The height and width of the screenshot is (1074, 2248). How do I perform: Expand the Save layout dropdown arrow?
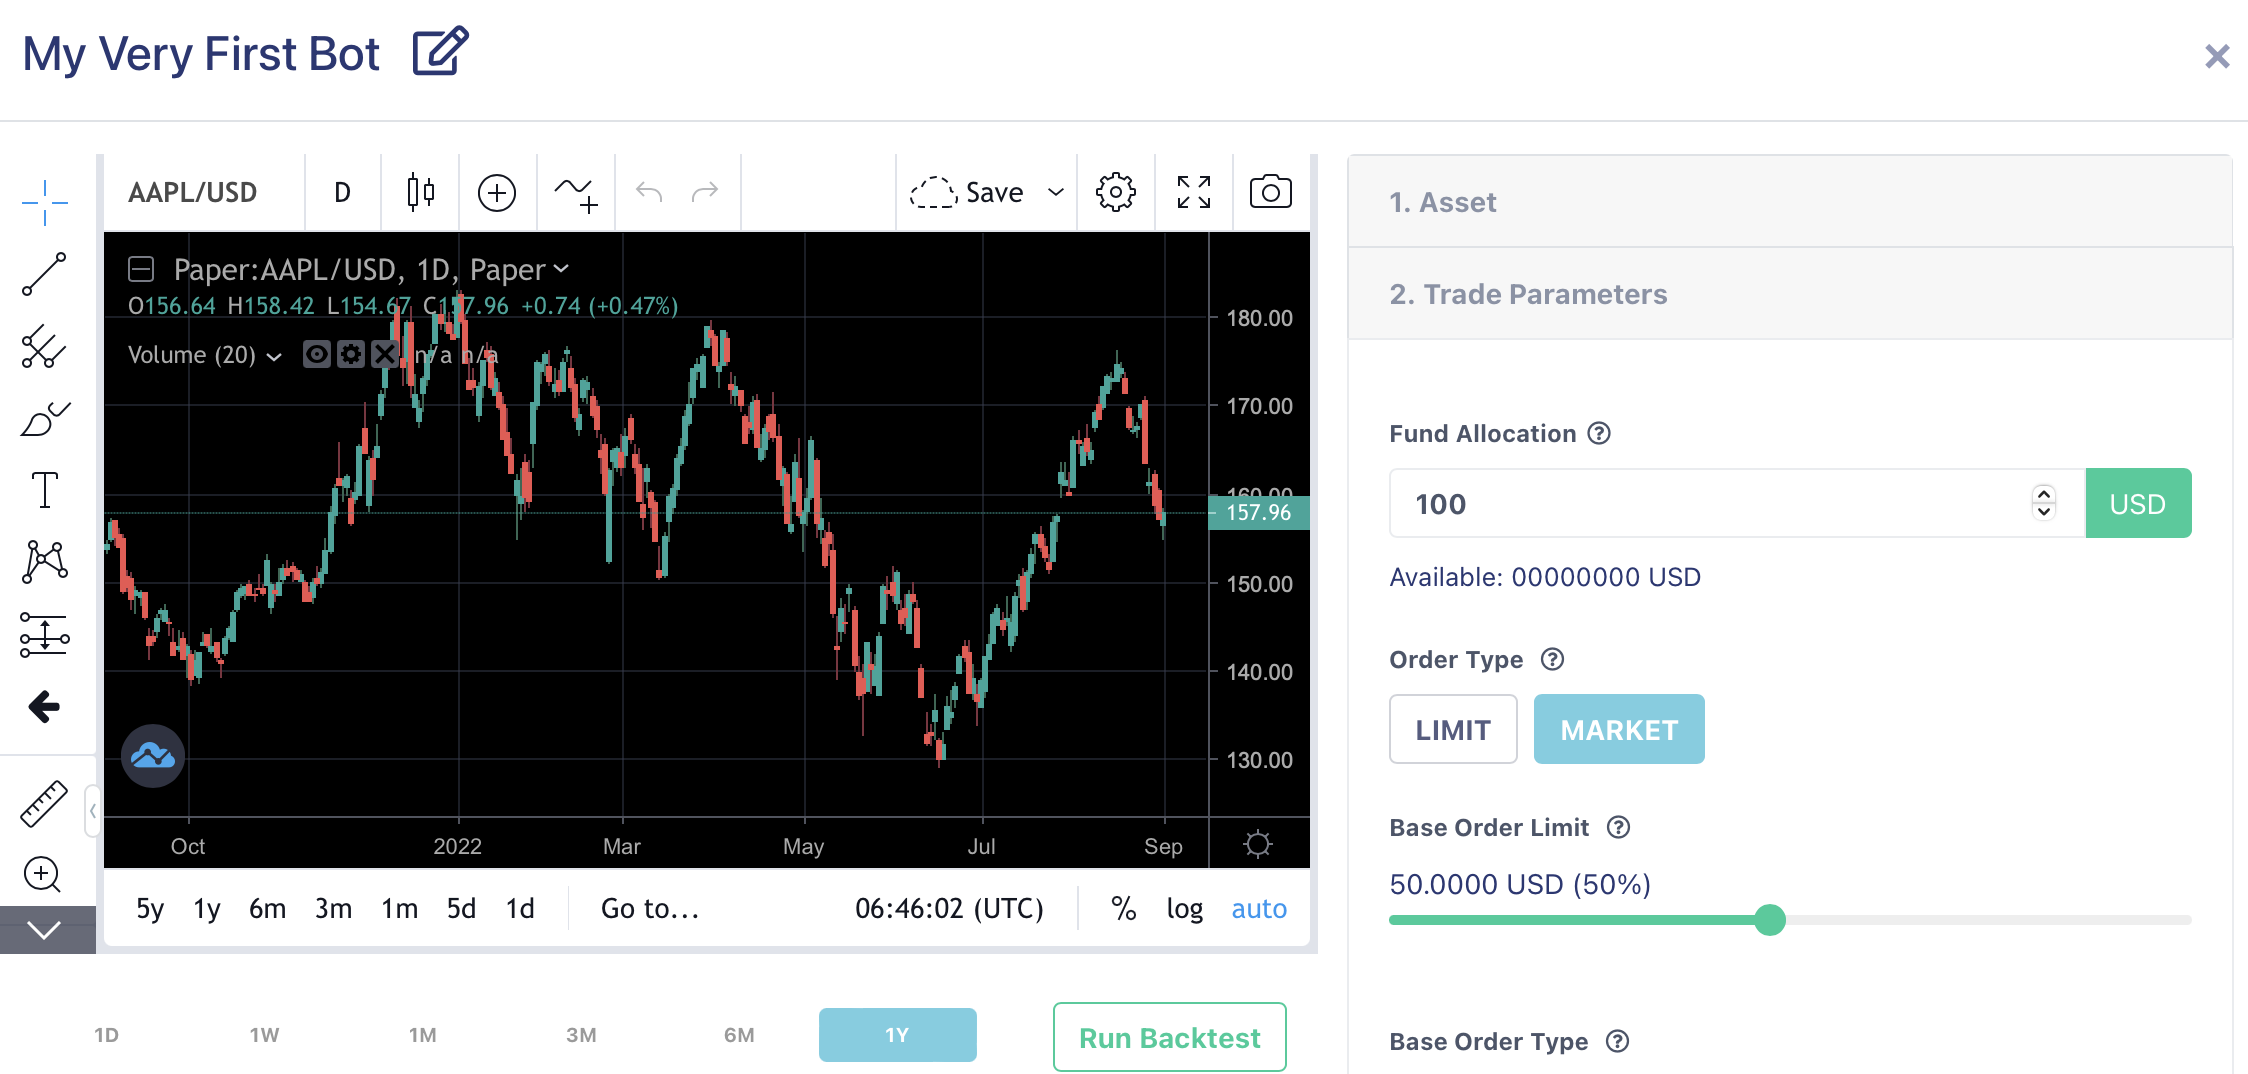[1056, 192]
